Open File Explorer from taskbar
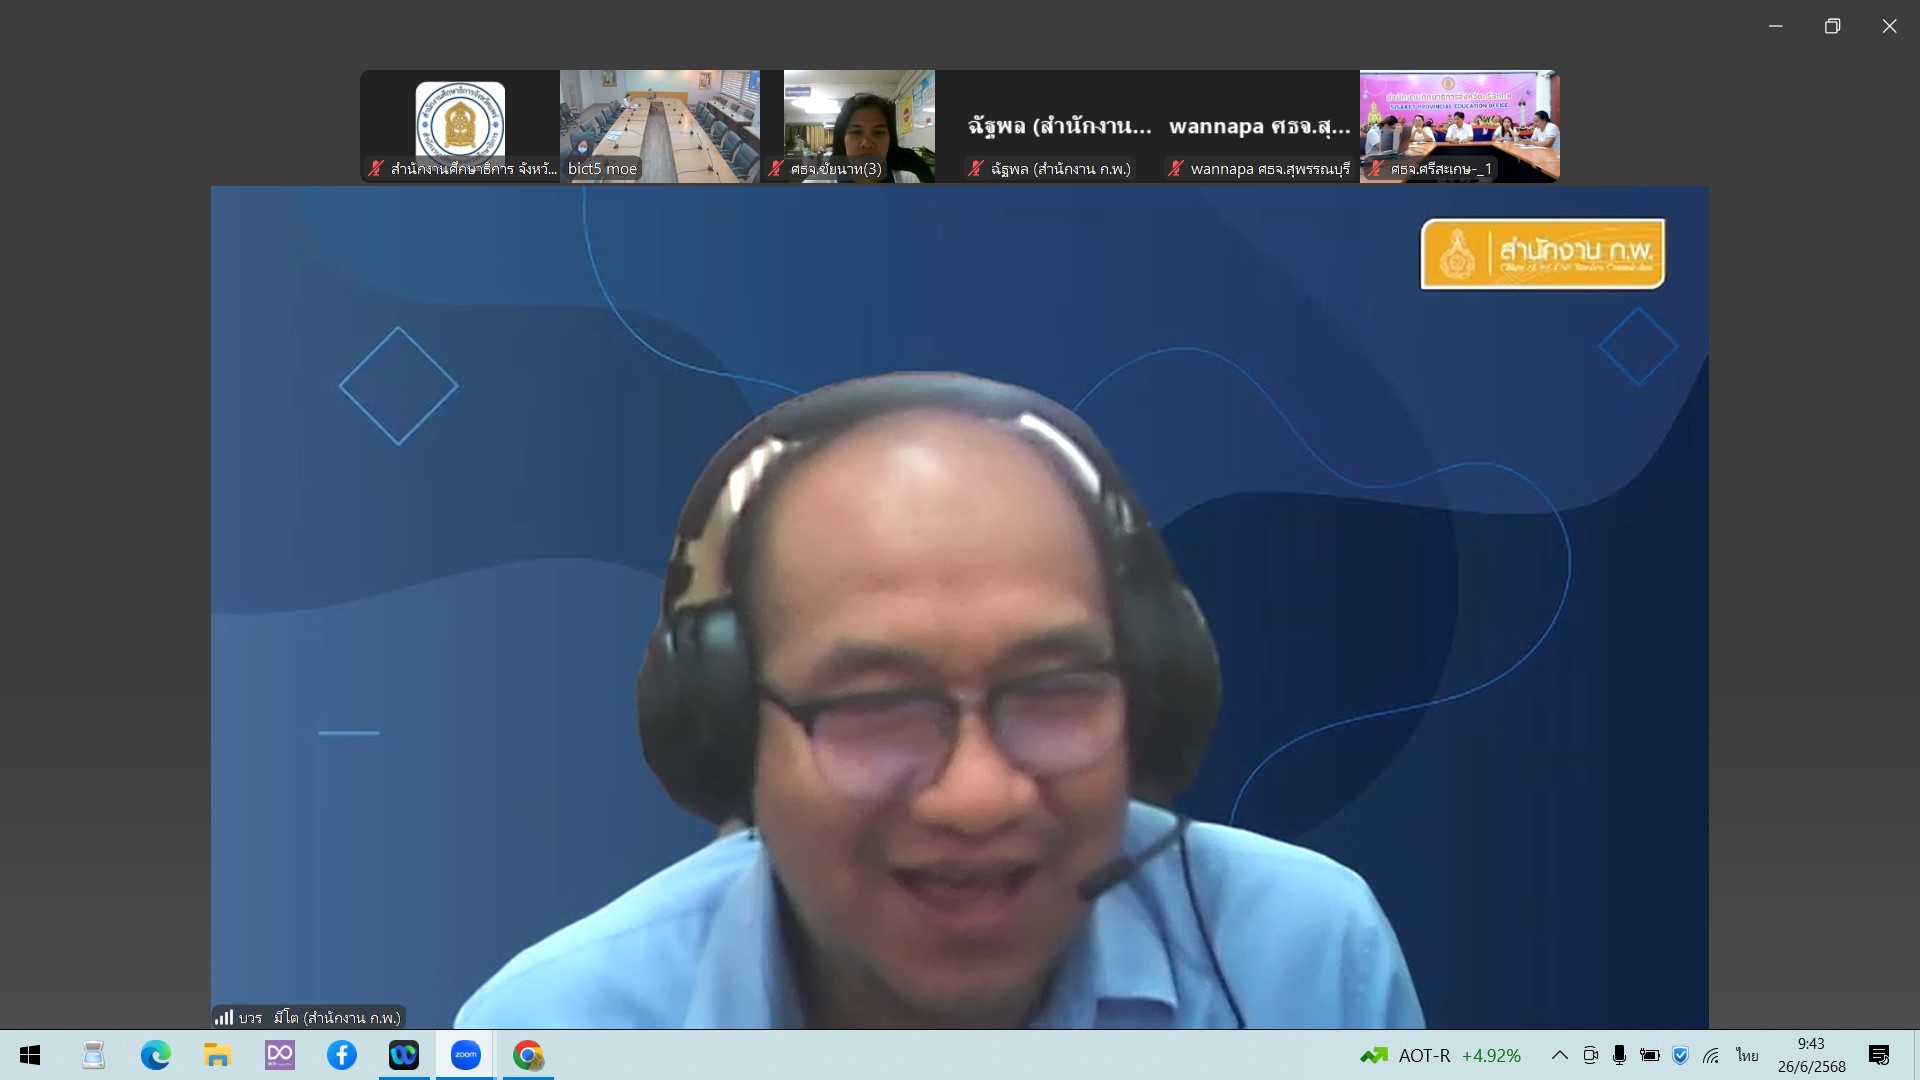The image size is (1920, 1080). point(218,1055)
